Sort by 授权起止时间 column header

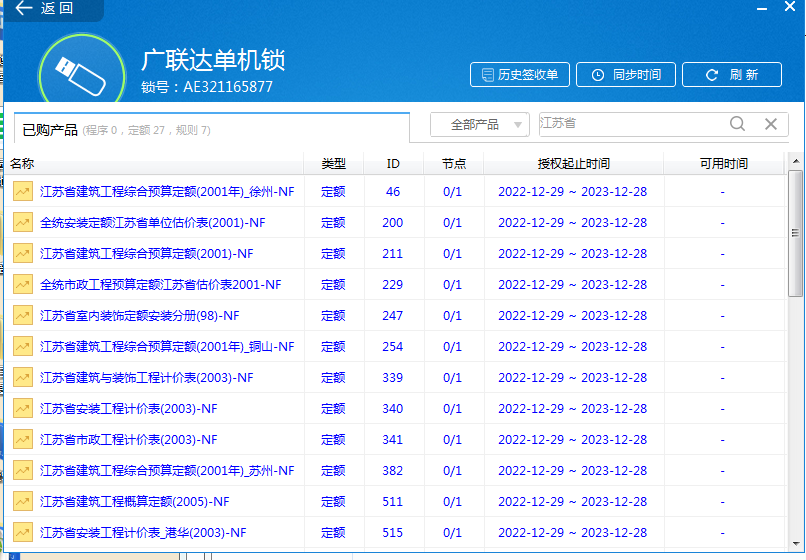pyautogui.click(x=574, y=164)
